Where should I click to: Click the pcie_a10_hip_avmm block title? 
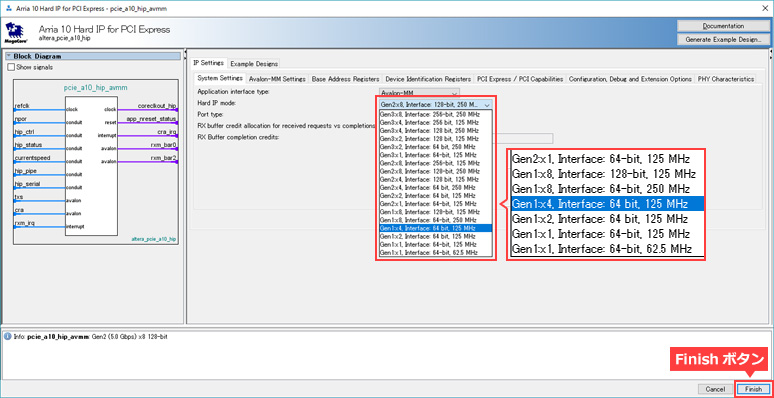tap(95, 87)
